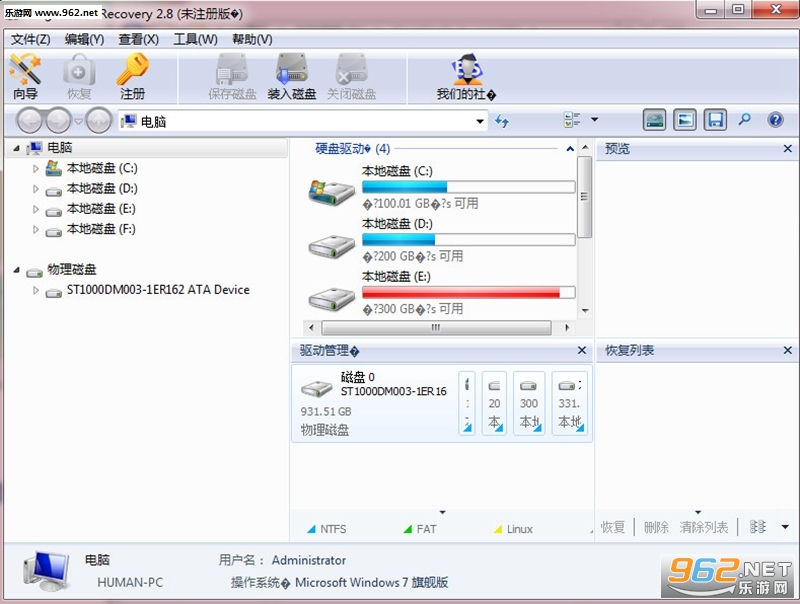Click the Linux legend label

(519, 530)
